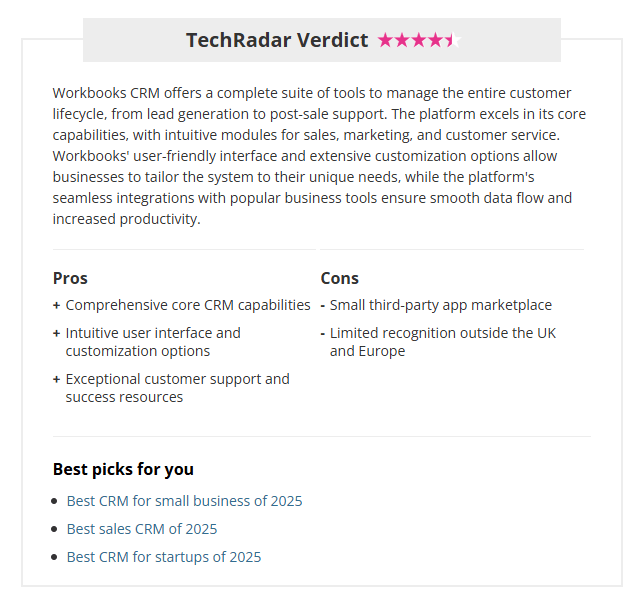The height and width of the screenshot is (599, 637).
Task: Open Best CRM for small business of 2025
Action: coord(184,501)
